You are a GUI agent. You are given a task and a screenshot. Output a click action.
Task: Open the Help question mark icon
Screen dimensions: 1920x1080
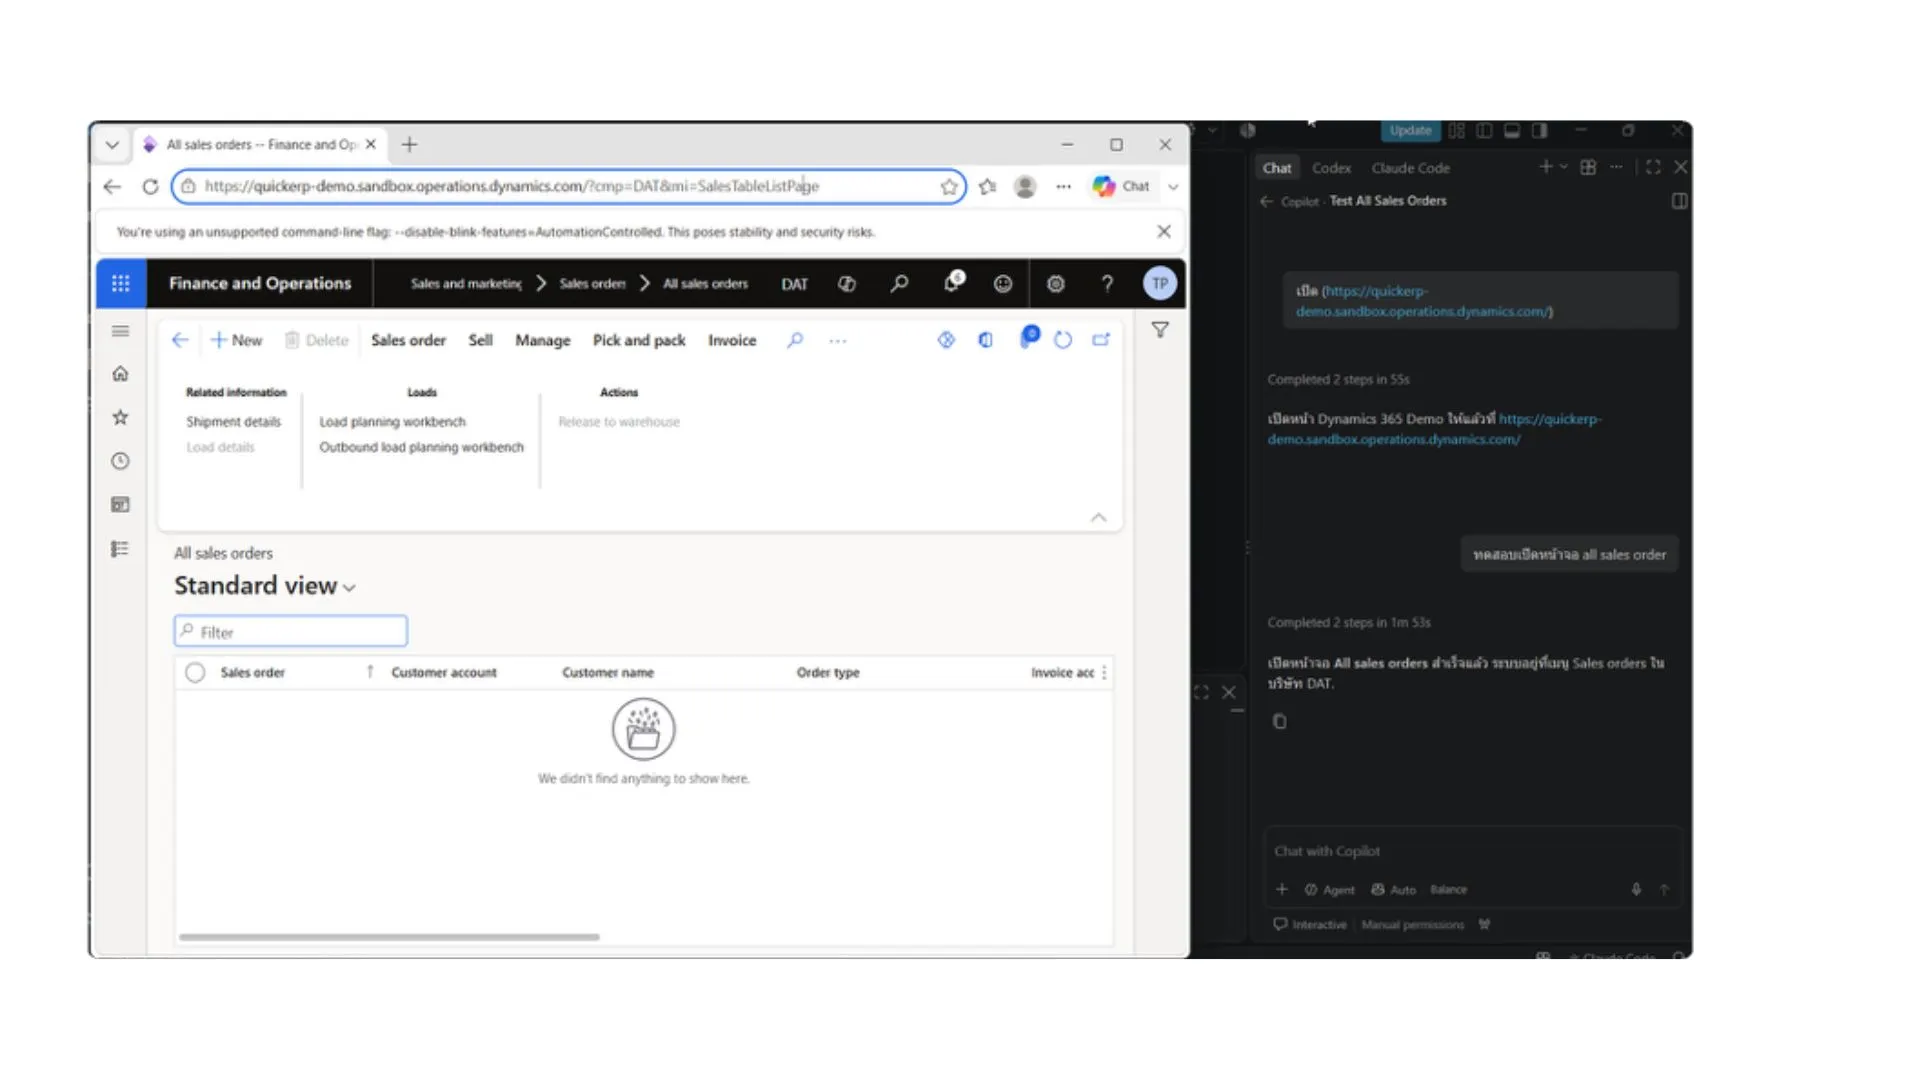(1107, 284)
